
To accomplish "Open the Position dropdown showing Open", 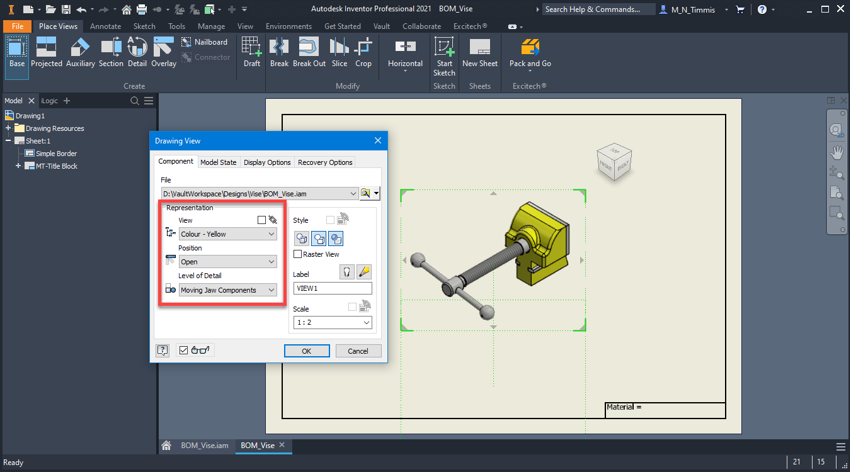I will (228, 262).
